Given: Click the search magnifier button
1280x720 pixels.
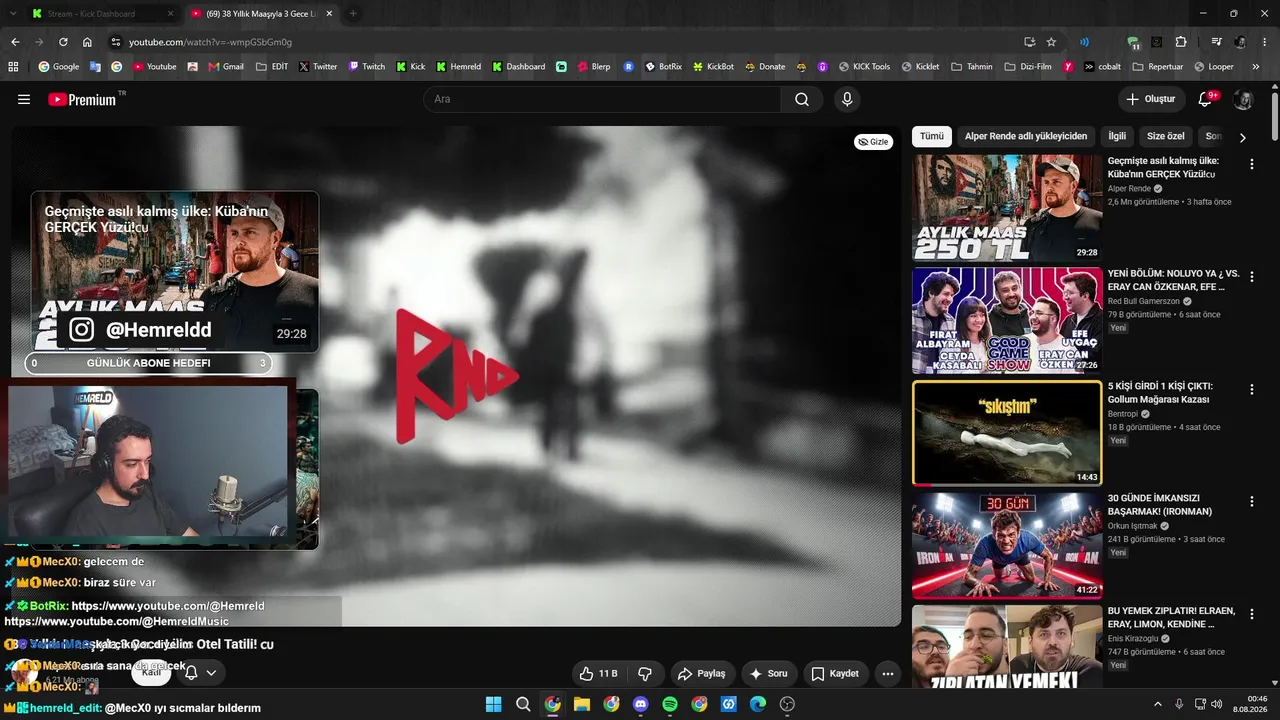Looking at the screenshot, I should [802, 99].
